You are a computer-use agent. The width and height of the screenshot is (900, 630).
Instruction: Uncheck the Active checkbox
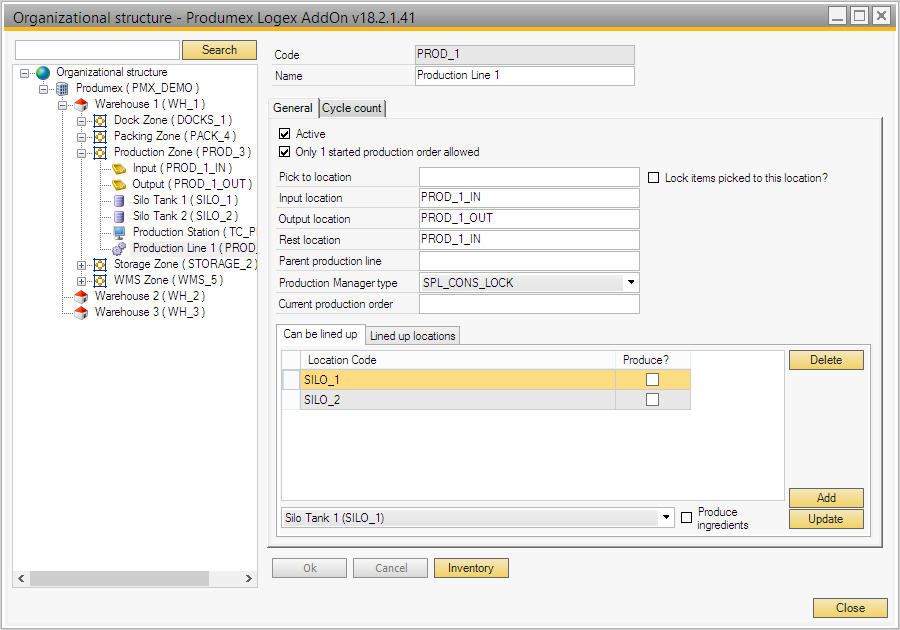(x=285, y=134)
